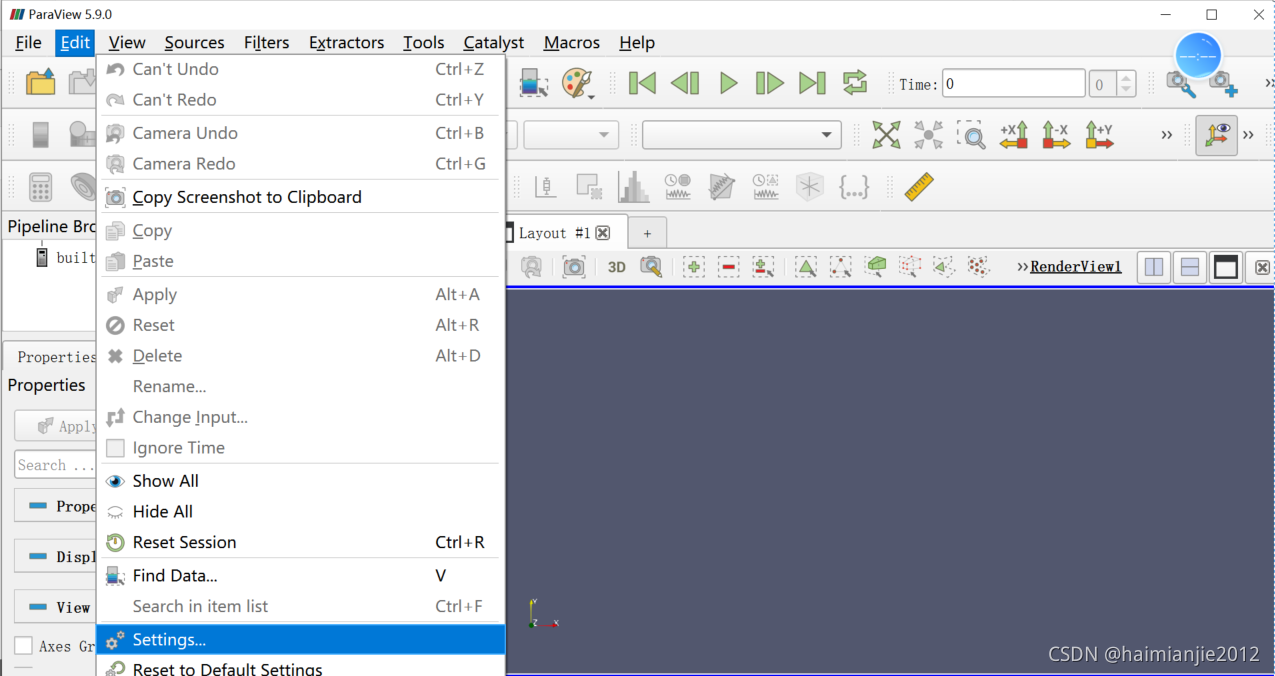Click the Rescale to Custom Range icon
The height and width of the screenshot is (676, 1275).
pyautogui.click(x=534, y=83)
